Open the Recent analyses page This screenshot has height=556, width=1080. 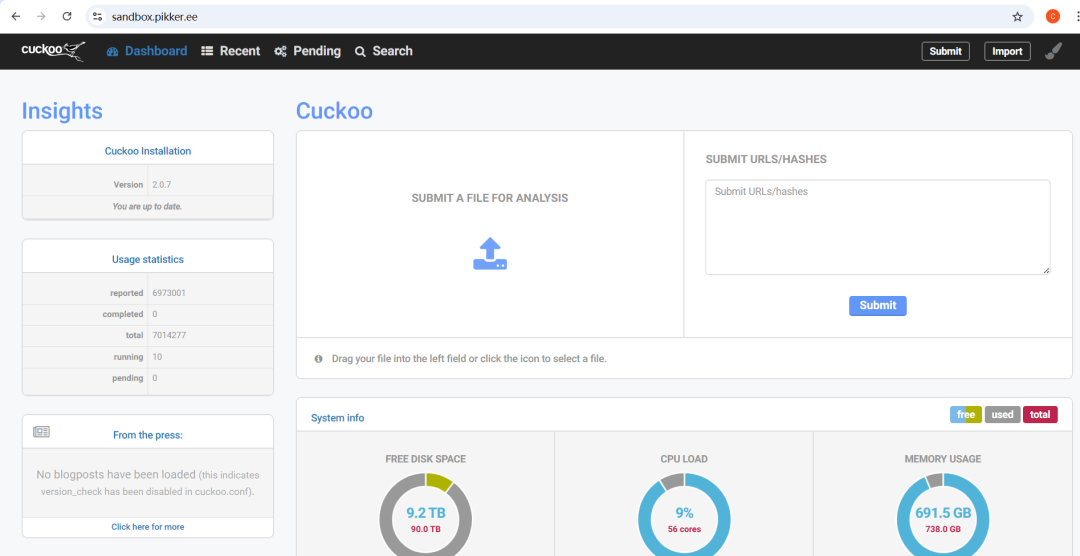point(231,51)
